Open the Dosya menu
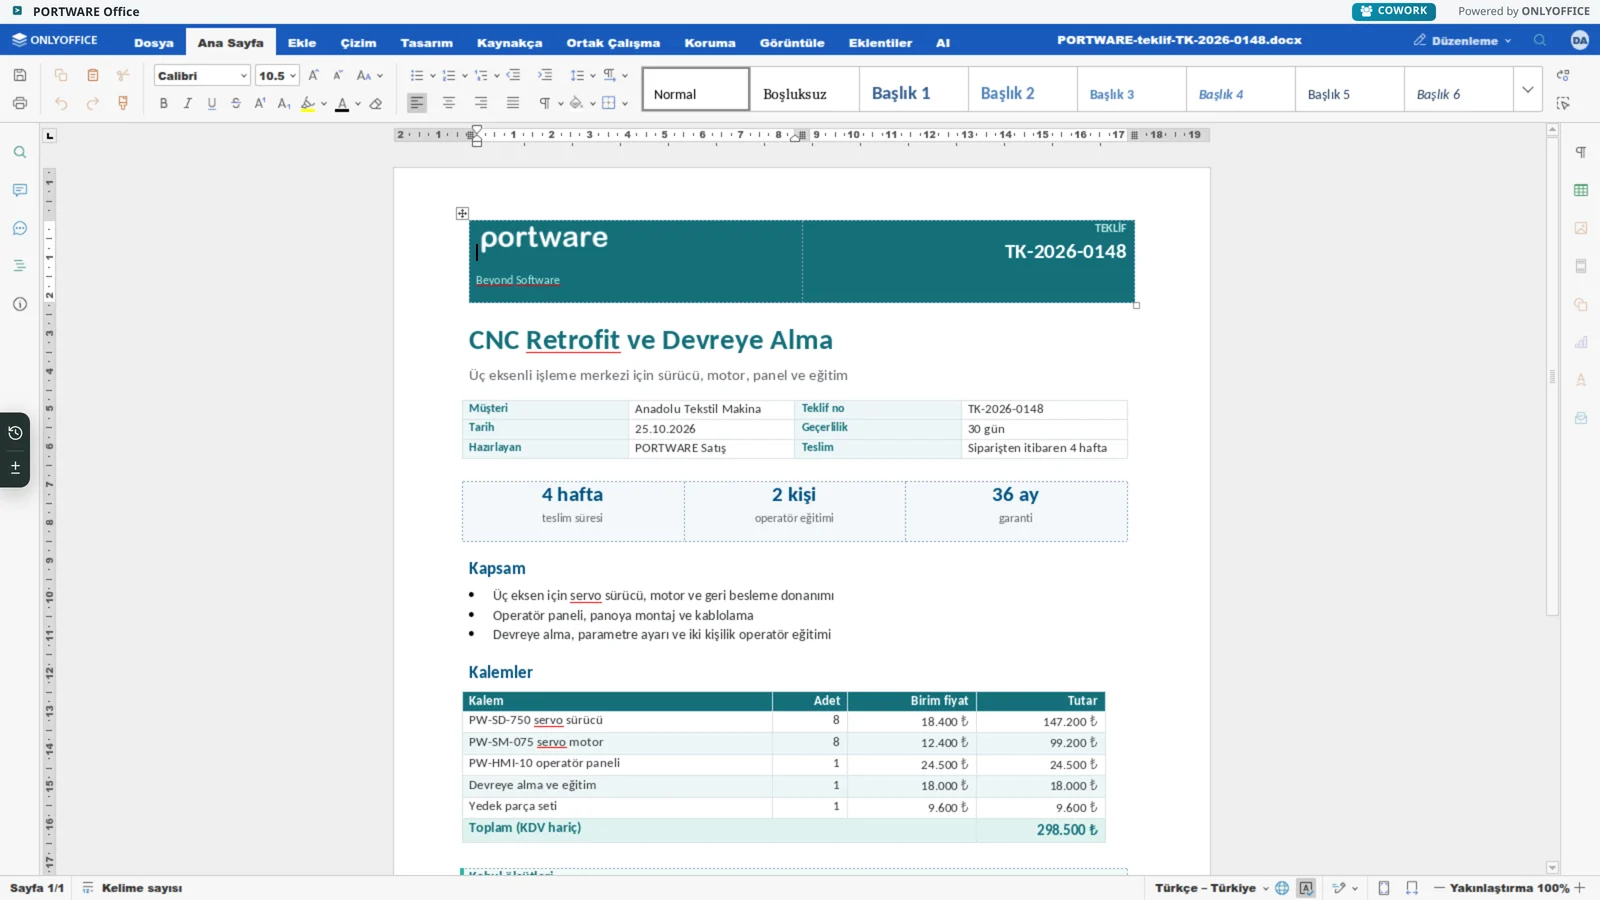Viewport: 1600px width, 900px height. [x=154, y=43]
